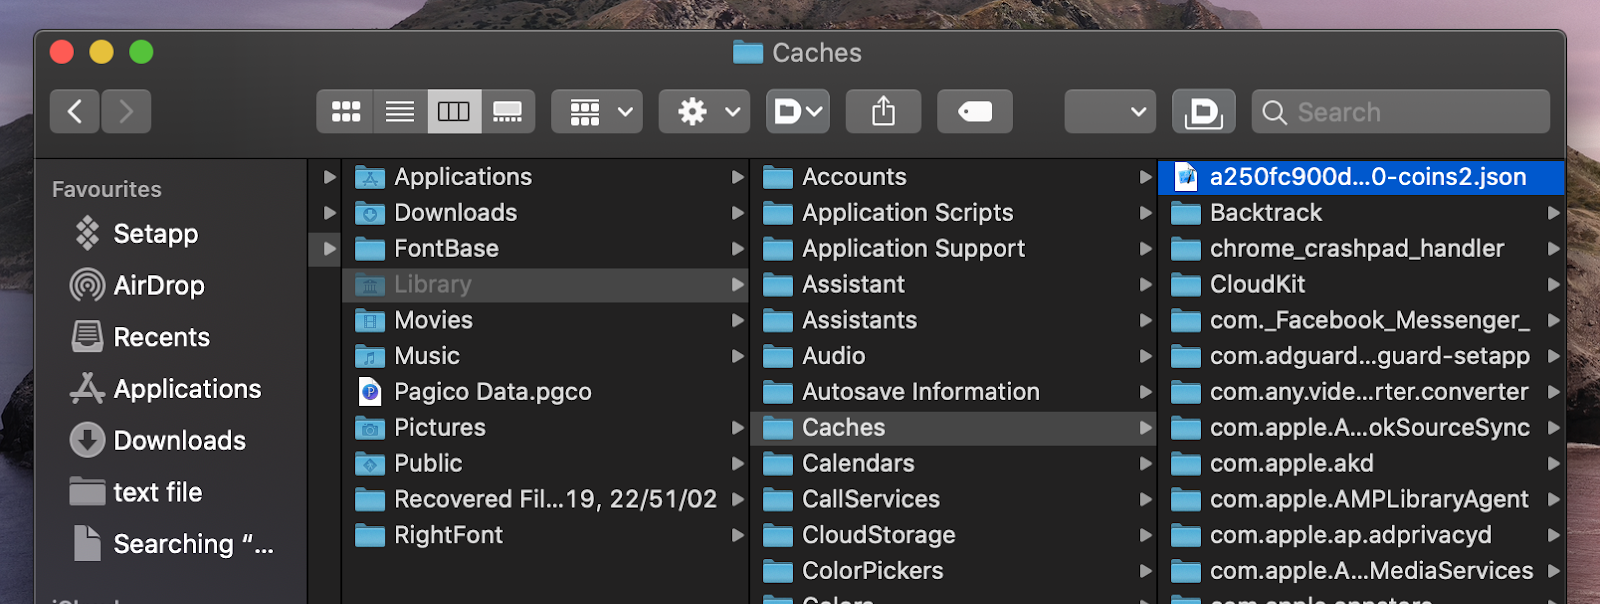Select the Application Scripts folder
1600x604 pixels.
(954, 213)
